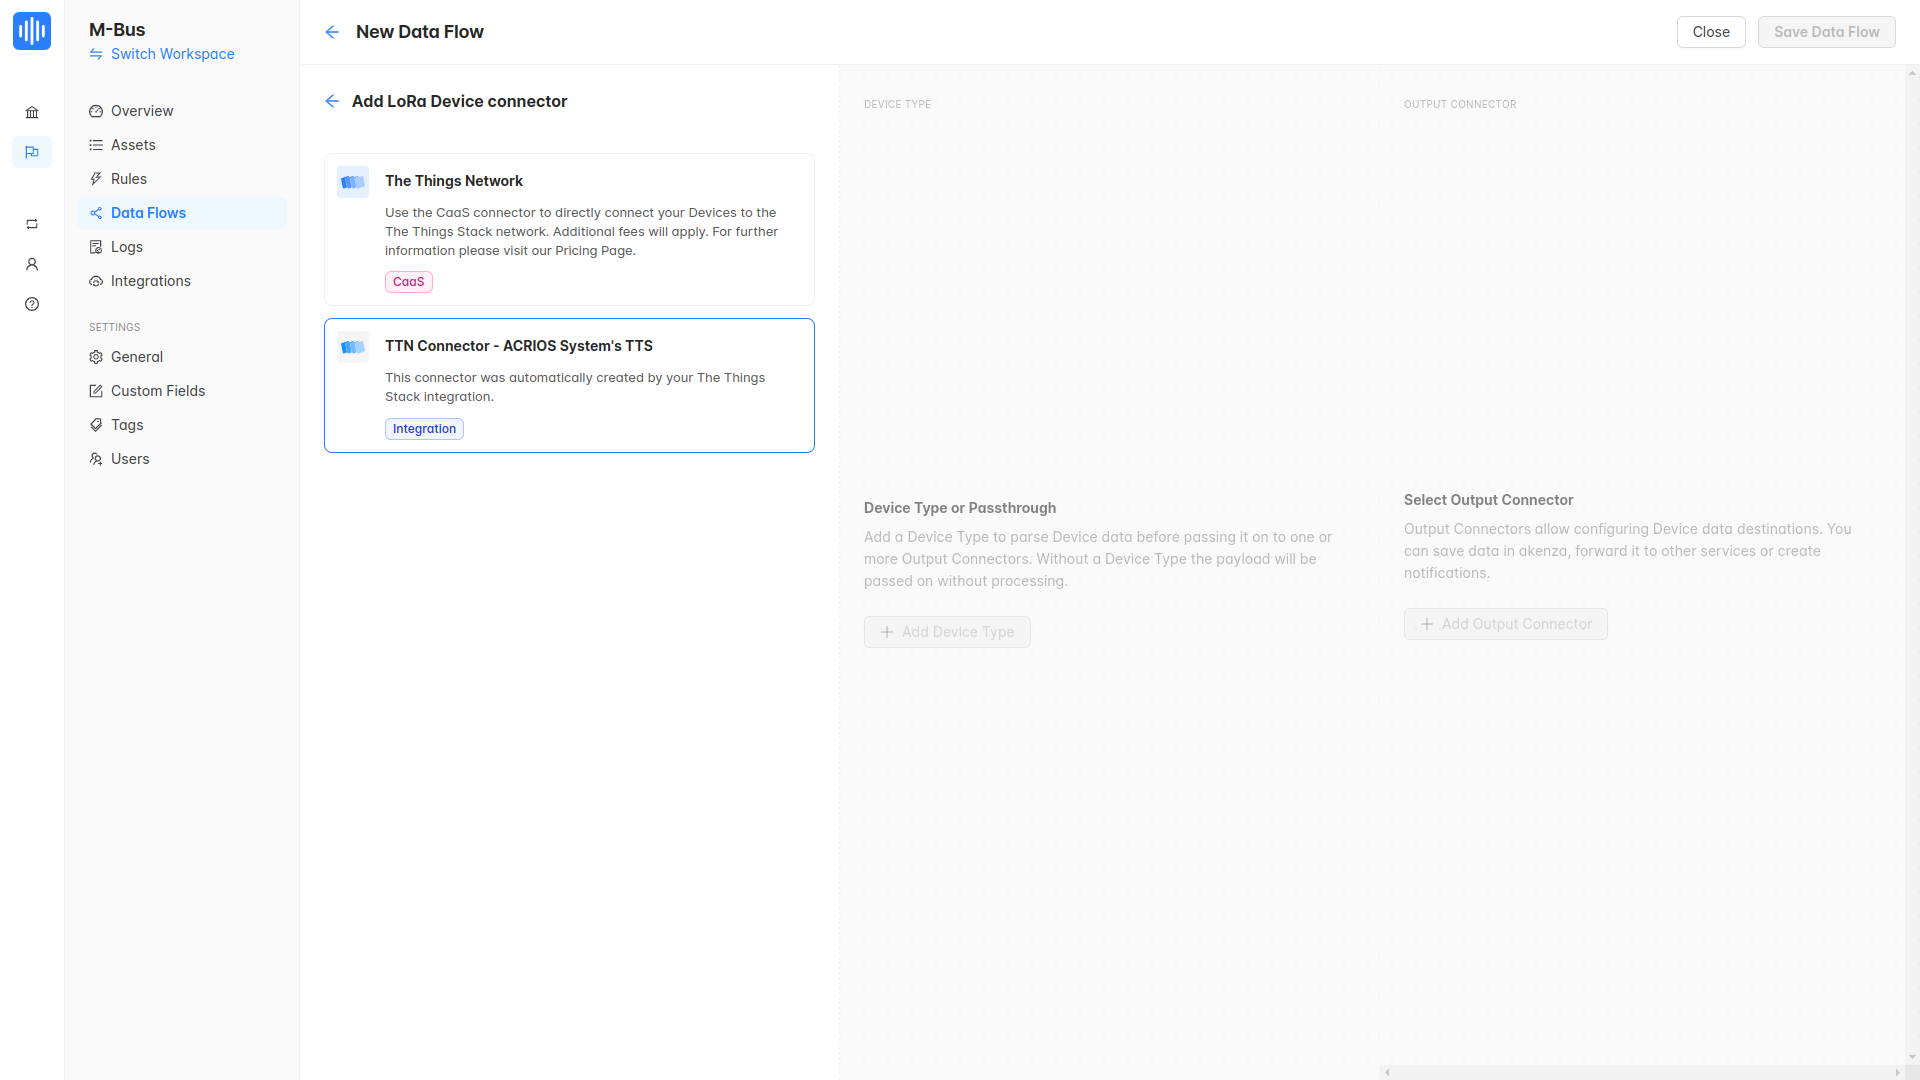1920x1080 pixels.
Task: Click The Things Network connector icon
Action: click(353, 182)
